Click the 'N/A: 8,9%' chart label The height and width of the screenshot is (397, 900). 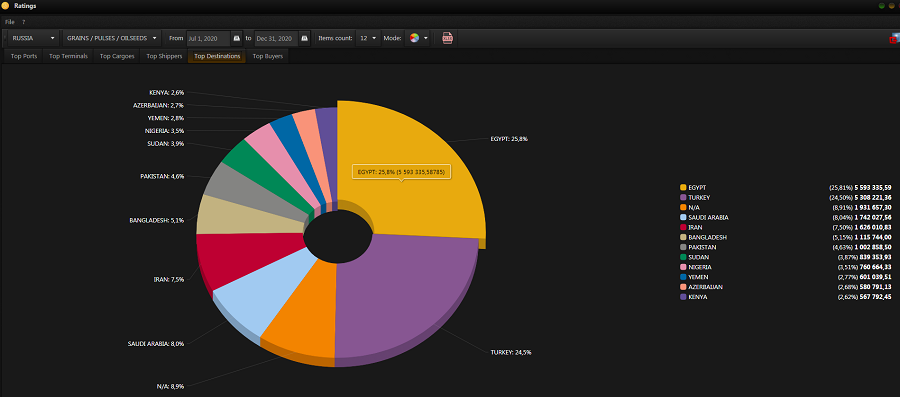[x=170, y=386]
